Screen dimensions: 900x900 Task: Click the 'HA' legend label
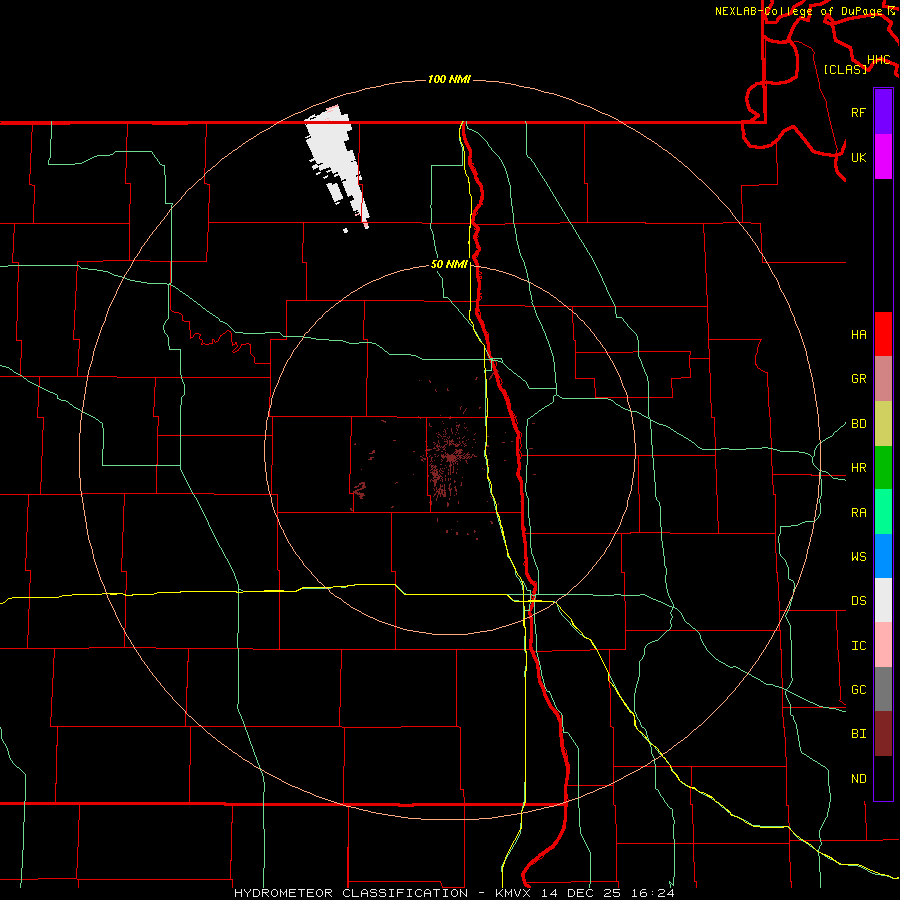(x=858, y=334)
